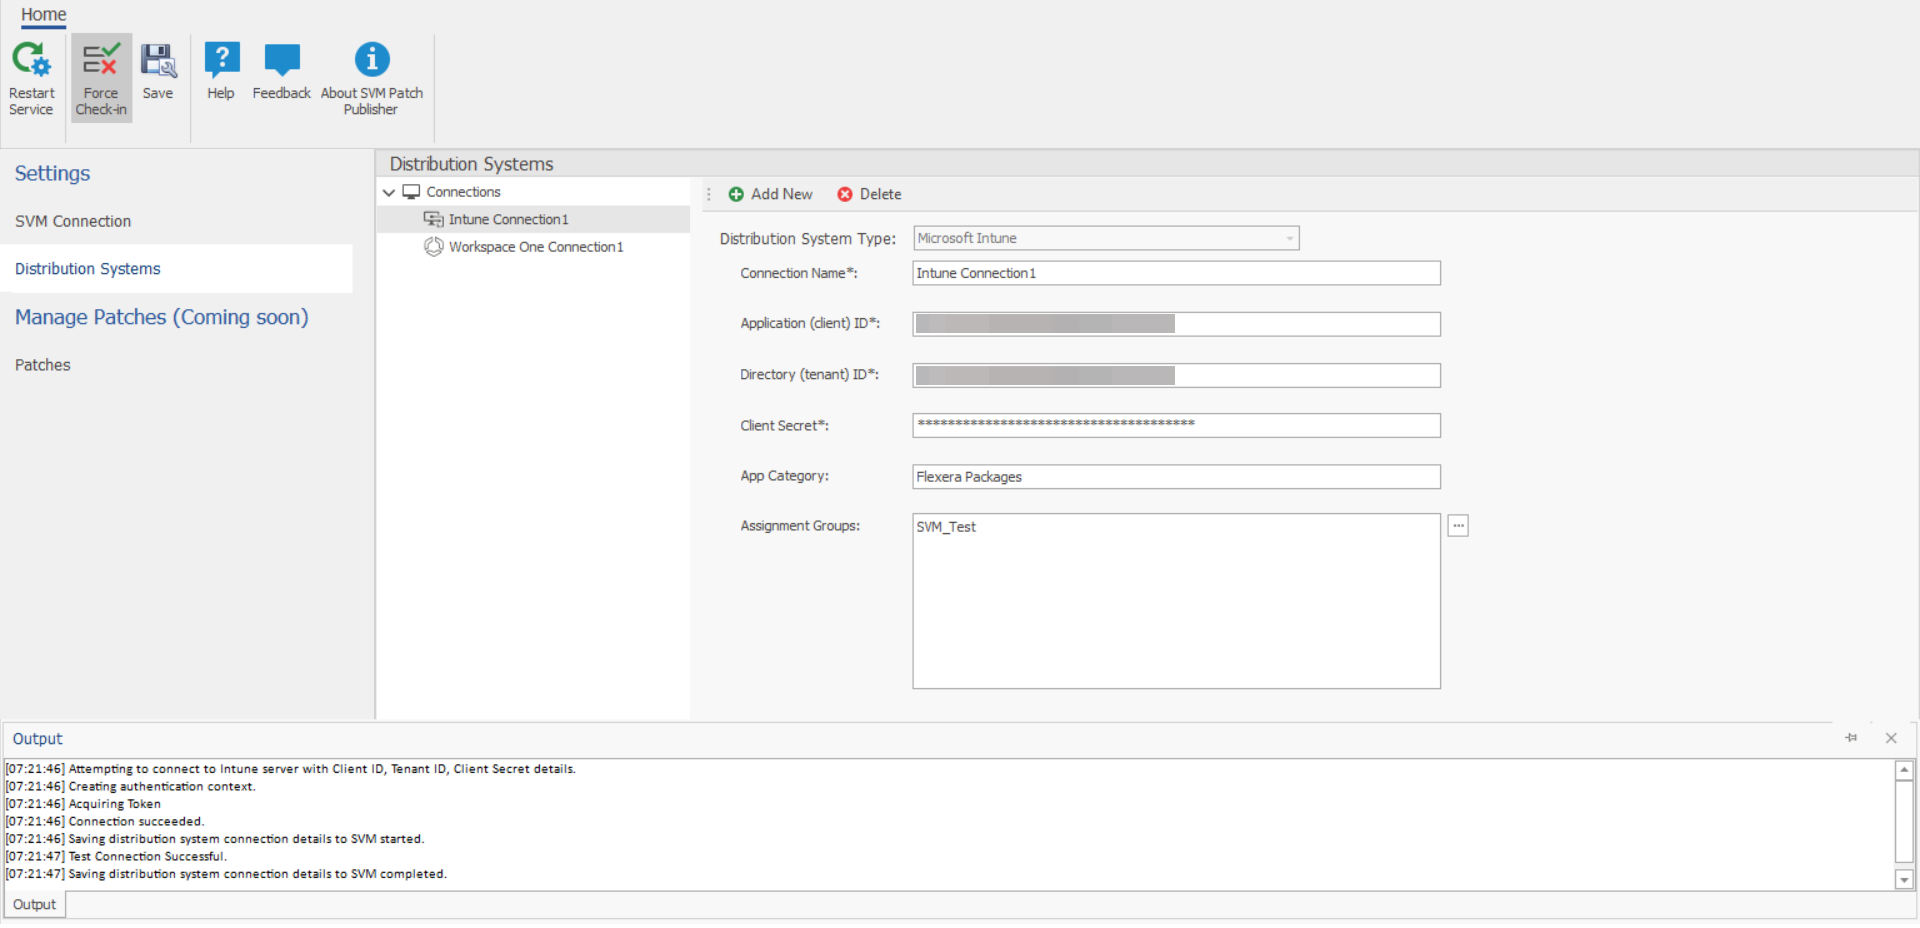Open the Distribution System Type dropdown
The width and height of the screenshot is (1920, 928).
coord(1106,238)
